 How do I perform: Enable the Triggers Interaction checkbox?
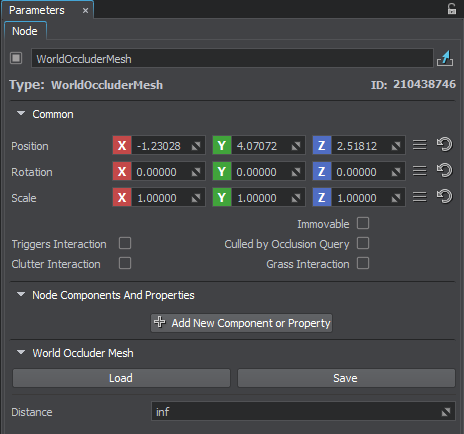[125, 243]
